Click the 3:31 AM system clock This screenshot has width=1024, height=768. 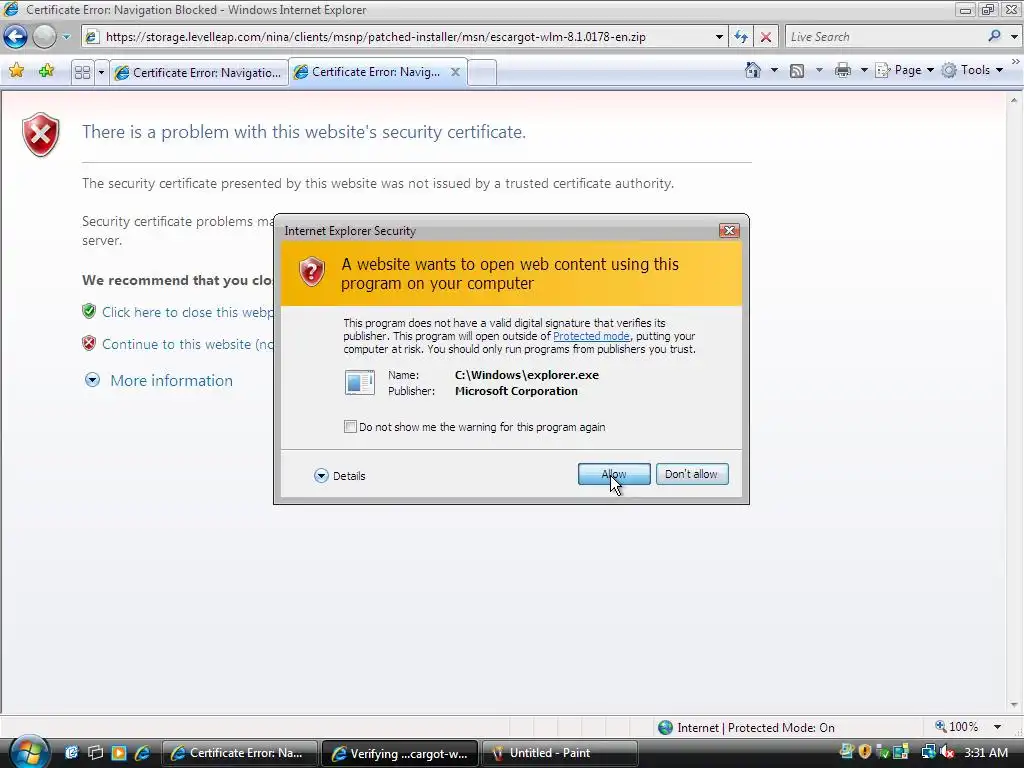(985, 752)
